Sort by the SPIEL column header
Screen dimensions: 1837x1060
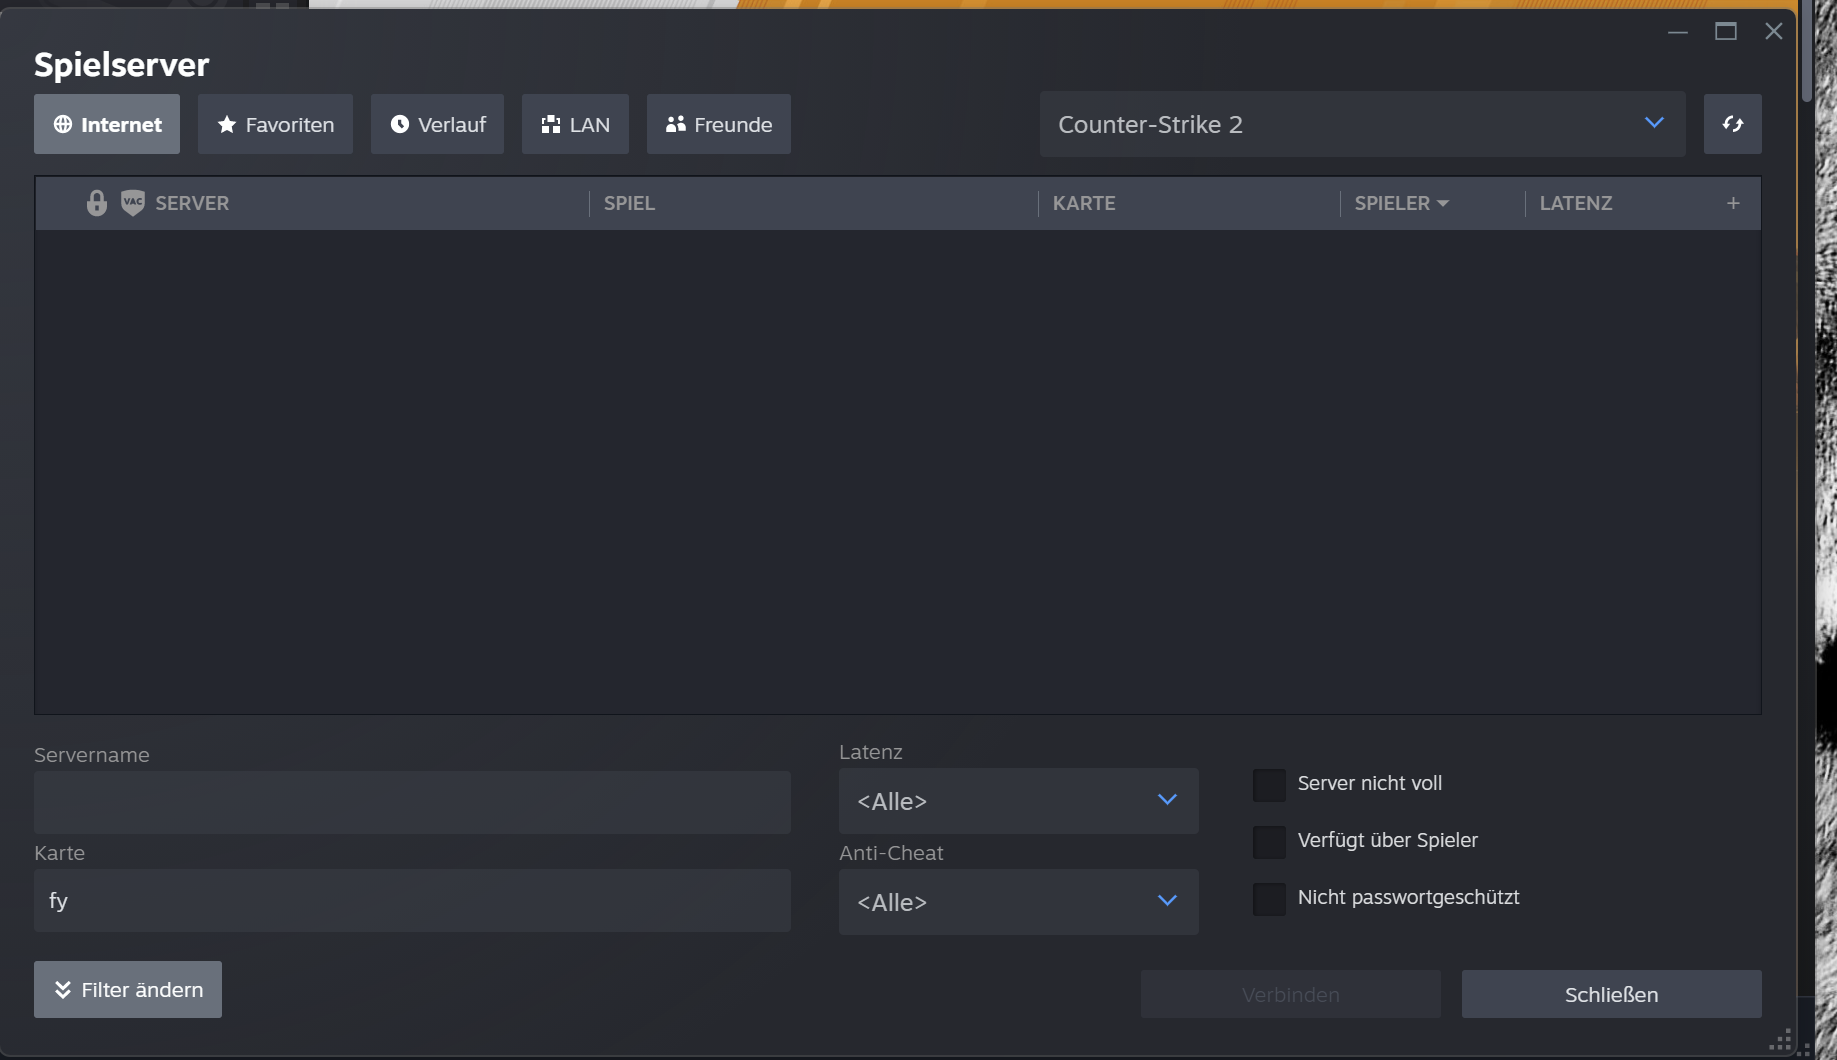tap(629, 203)
